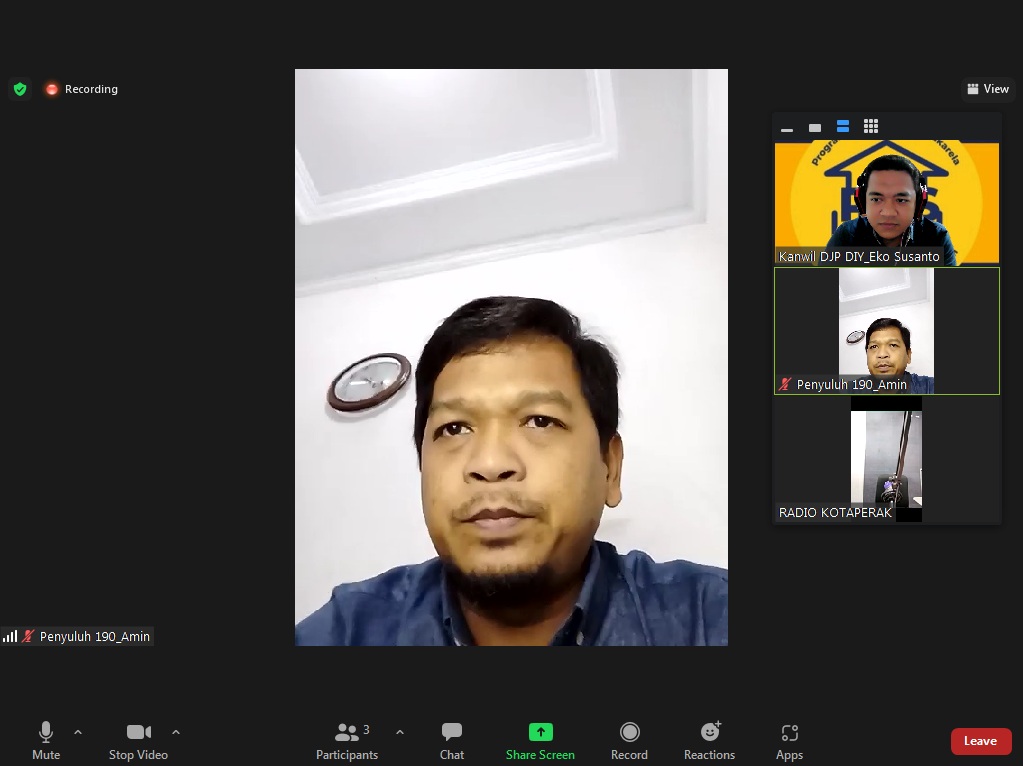The image size is (1023, 766).
Task: Toggle Stop Video camera button
Action: 138,741
